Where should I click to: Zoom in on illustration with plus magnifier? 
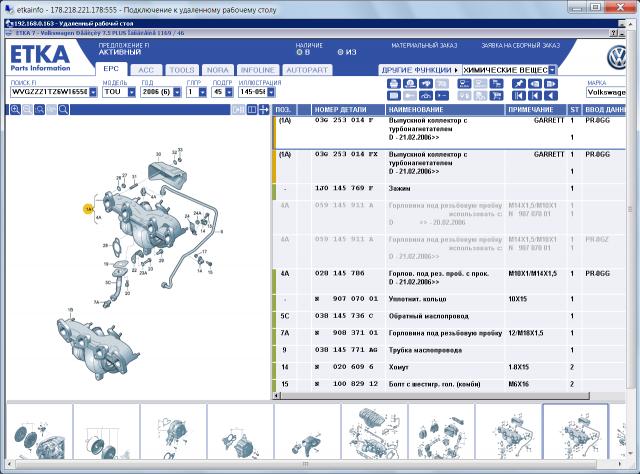pyautogui.click(x=15, y=109)
